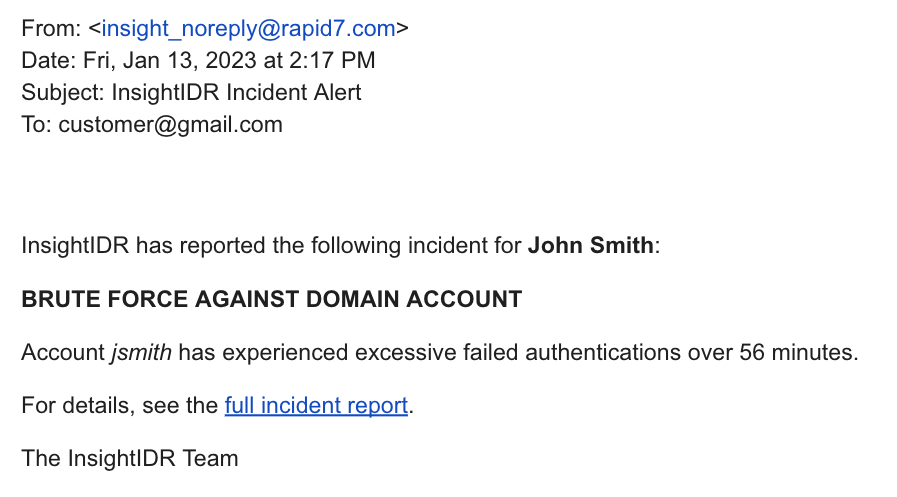Click the recipient address customer@gmail.com
The image size is (897, 497).
pos(171,125)
